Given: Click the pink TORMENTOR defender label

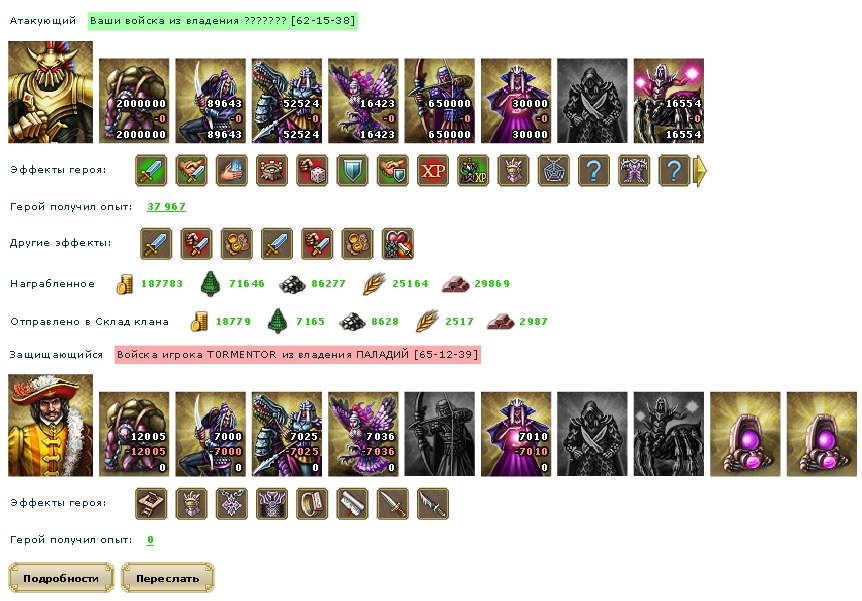Looking at the screenshot, I should pyautogui.click(x=297, y=355).
